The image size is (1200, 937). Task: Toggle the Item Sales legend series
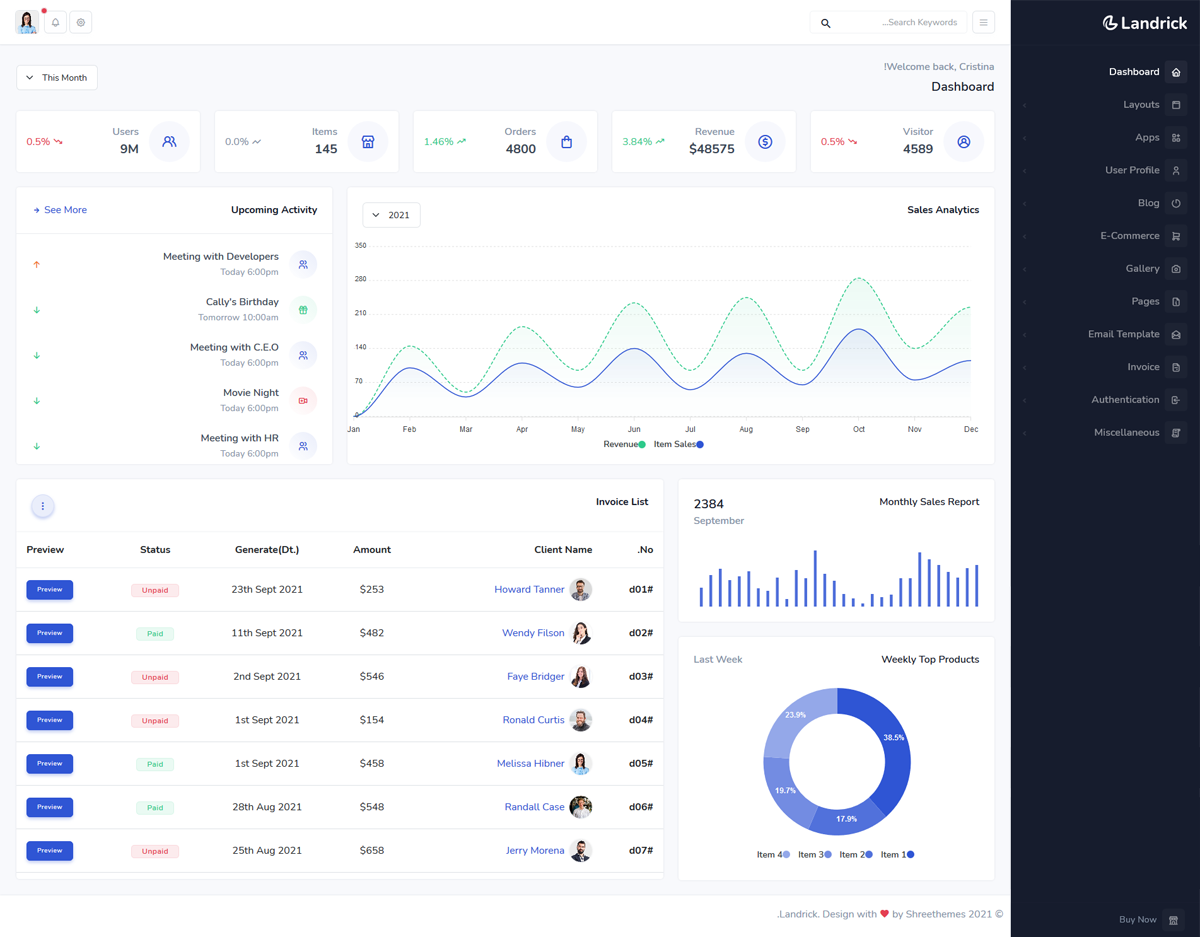pyautogui.click(x=678, y=444)
